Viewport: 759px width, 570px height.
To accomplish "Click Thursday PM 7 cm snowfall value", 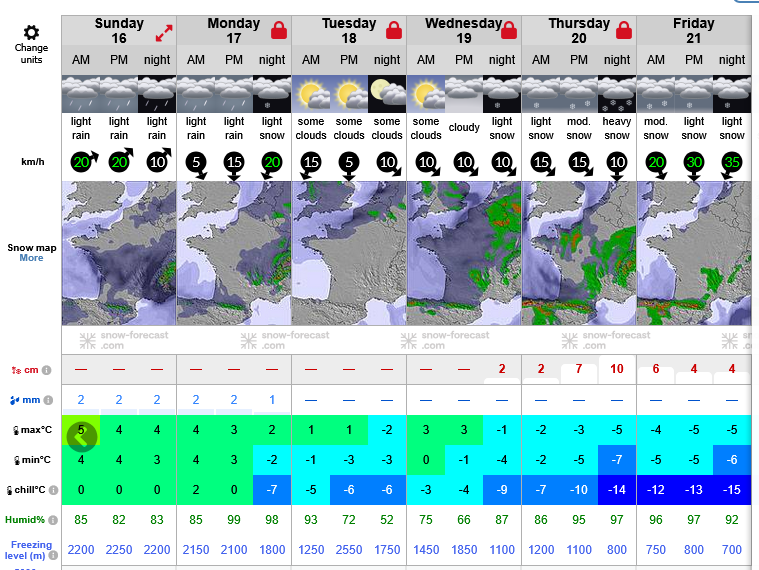I will (579, 369).
